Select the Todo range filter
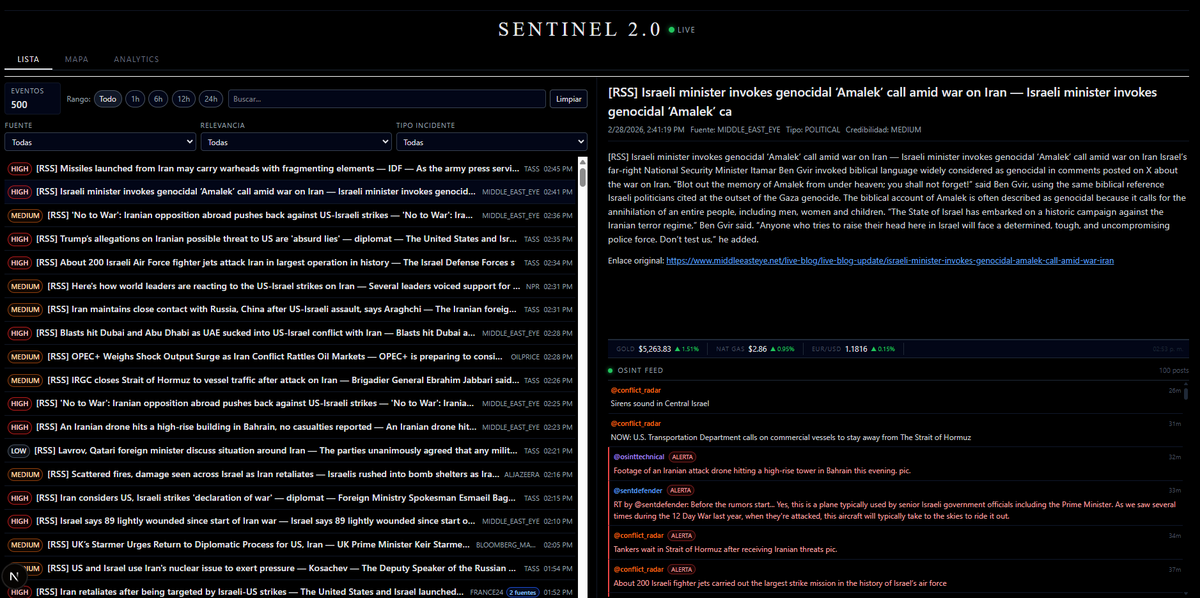 [x=107, y=99]
